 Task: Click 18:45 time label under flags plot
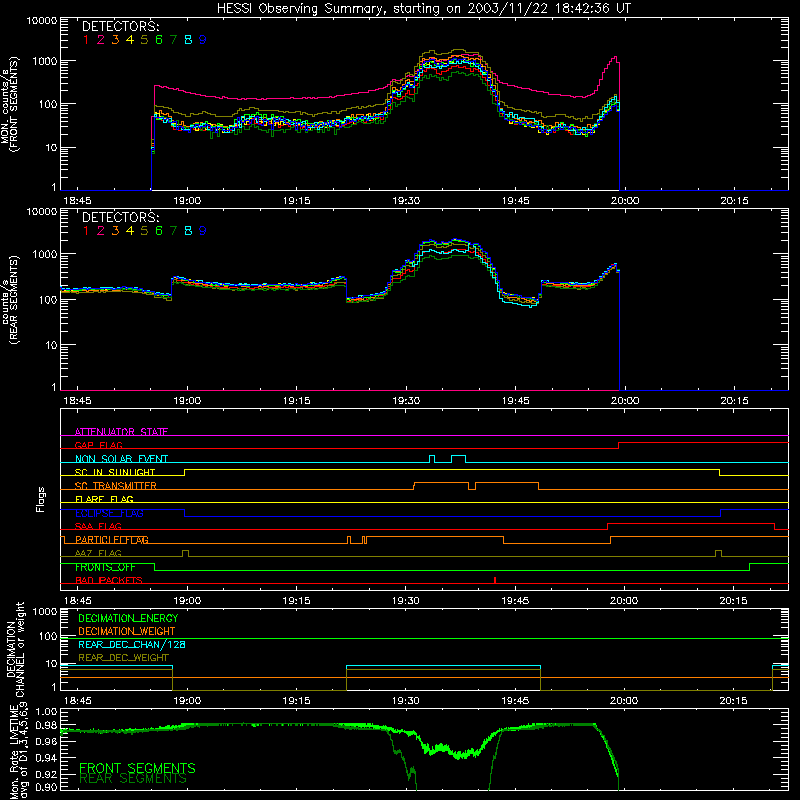(78, 601)
